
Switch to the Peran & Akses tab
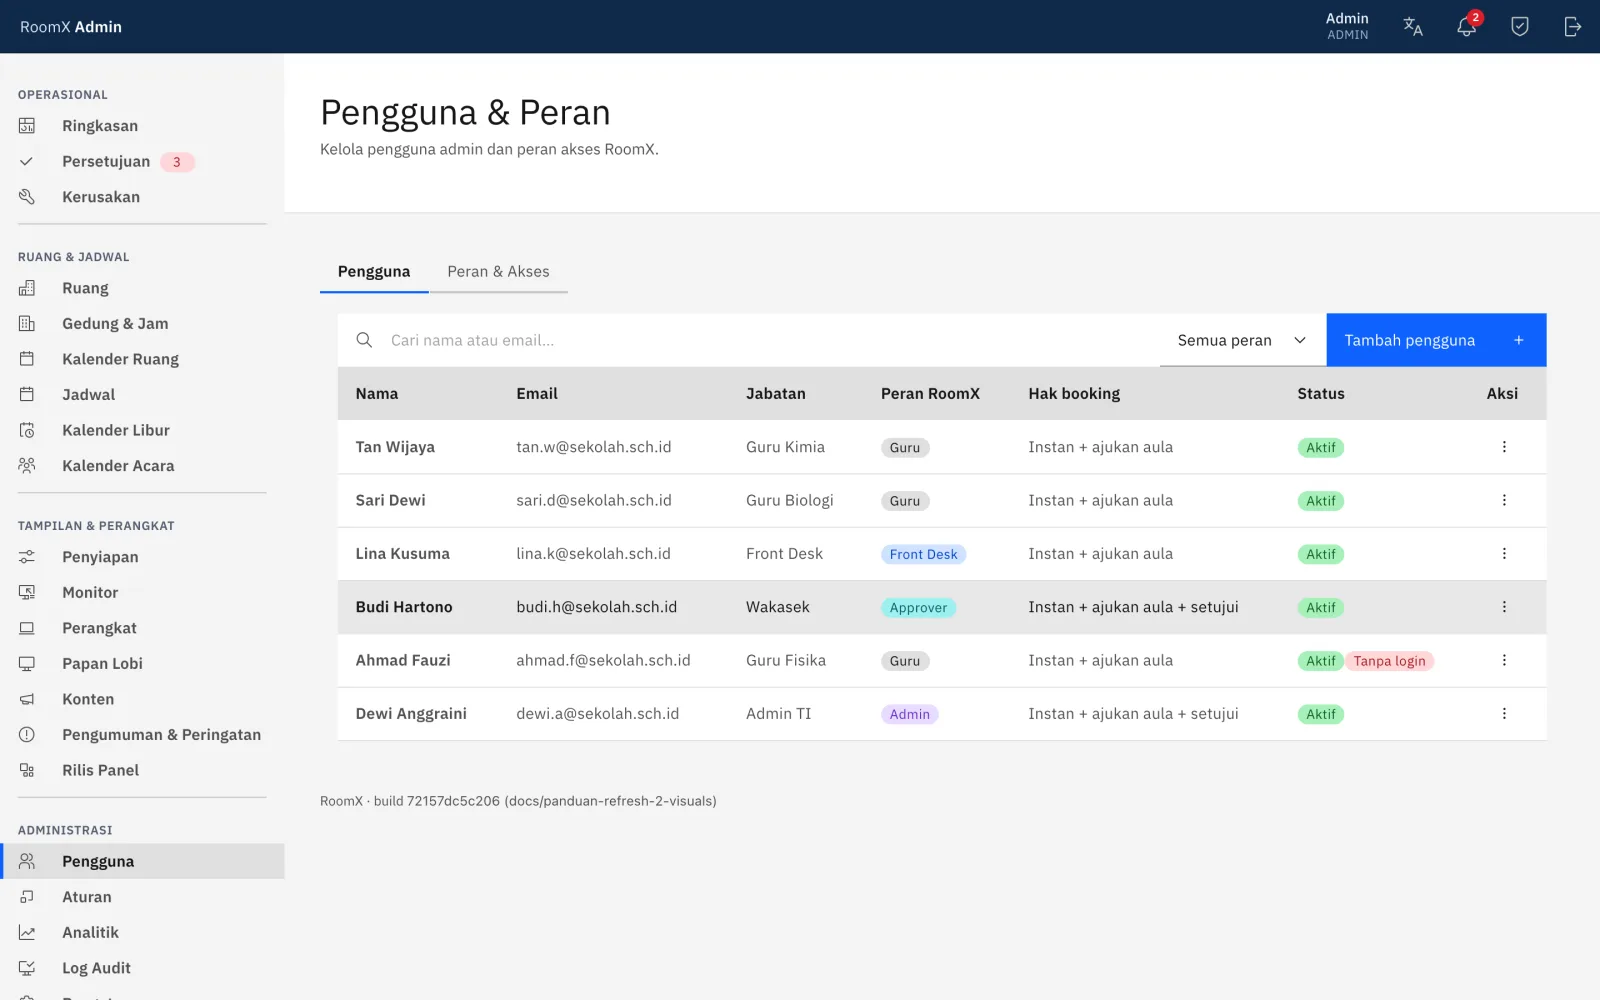(498, 272)
